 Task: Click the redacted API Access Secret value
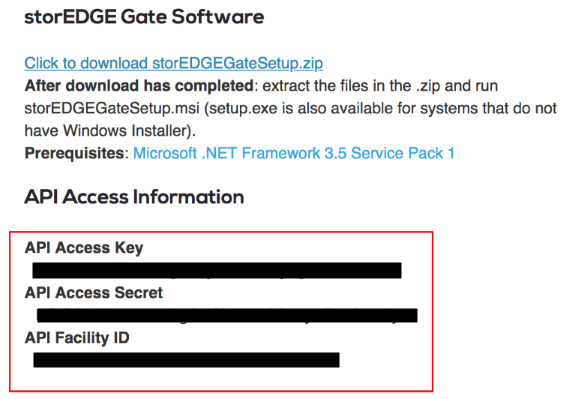click(x=227, y=315)
